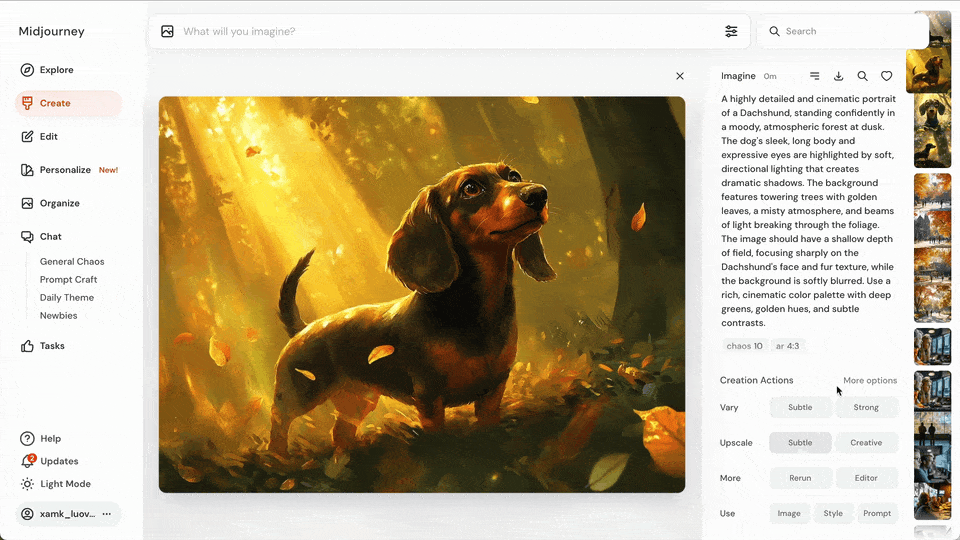Viewport: 960px width, 540px height.
Task: Open the Explore page
Action: point(56,70)
